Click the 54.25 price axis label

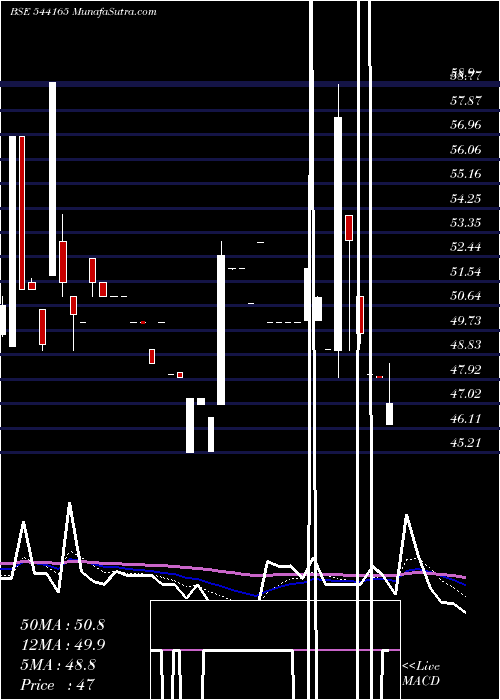(x=466, y=198)
